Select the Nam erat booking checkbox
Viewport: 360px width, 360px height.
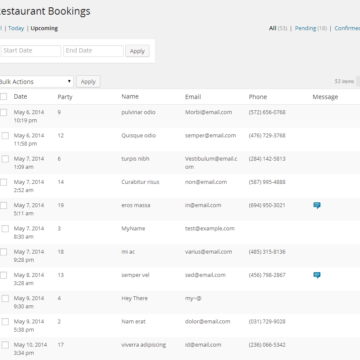[x=5, y=322]
